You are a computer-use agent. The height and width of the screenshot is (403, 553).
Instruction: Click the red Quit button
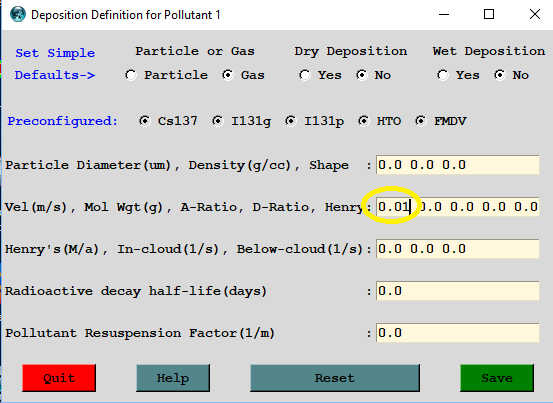59,378
